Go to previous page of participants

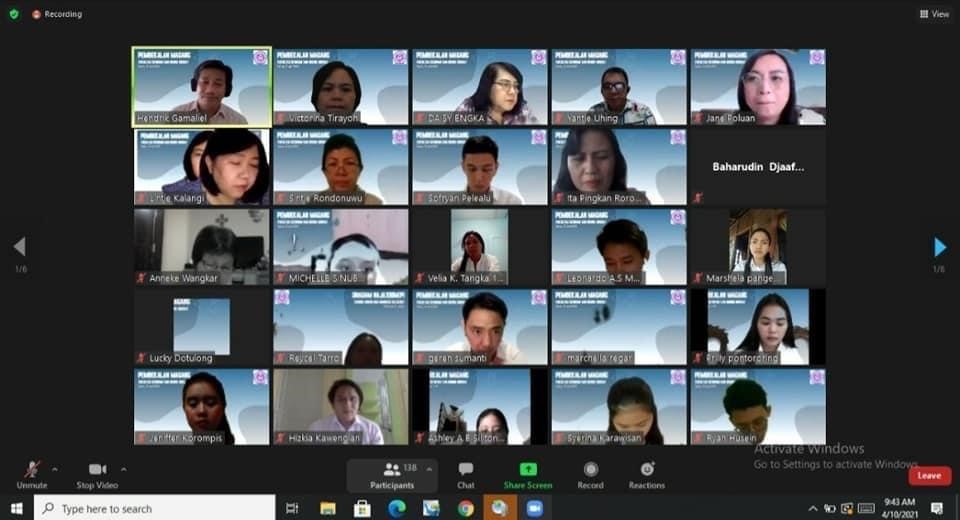19,247
